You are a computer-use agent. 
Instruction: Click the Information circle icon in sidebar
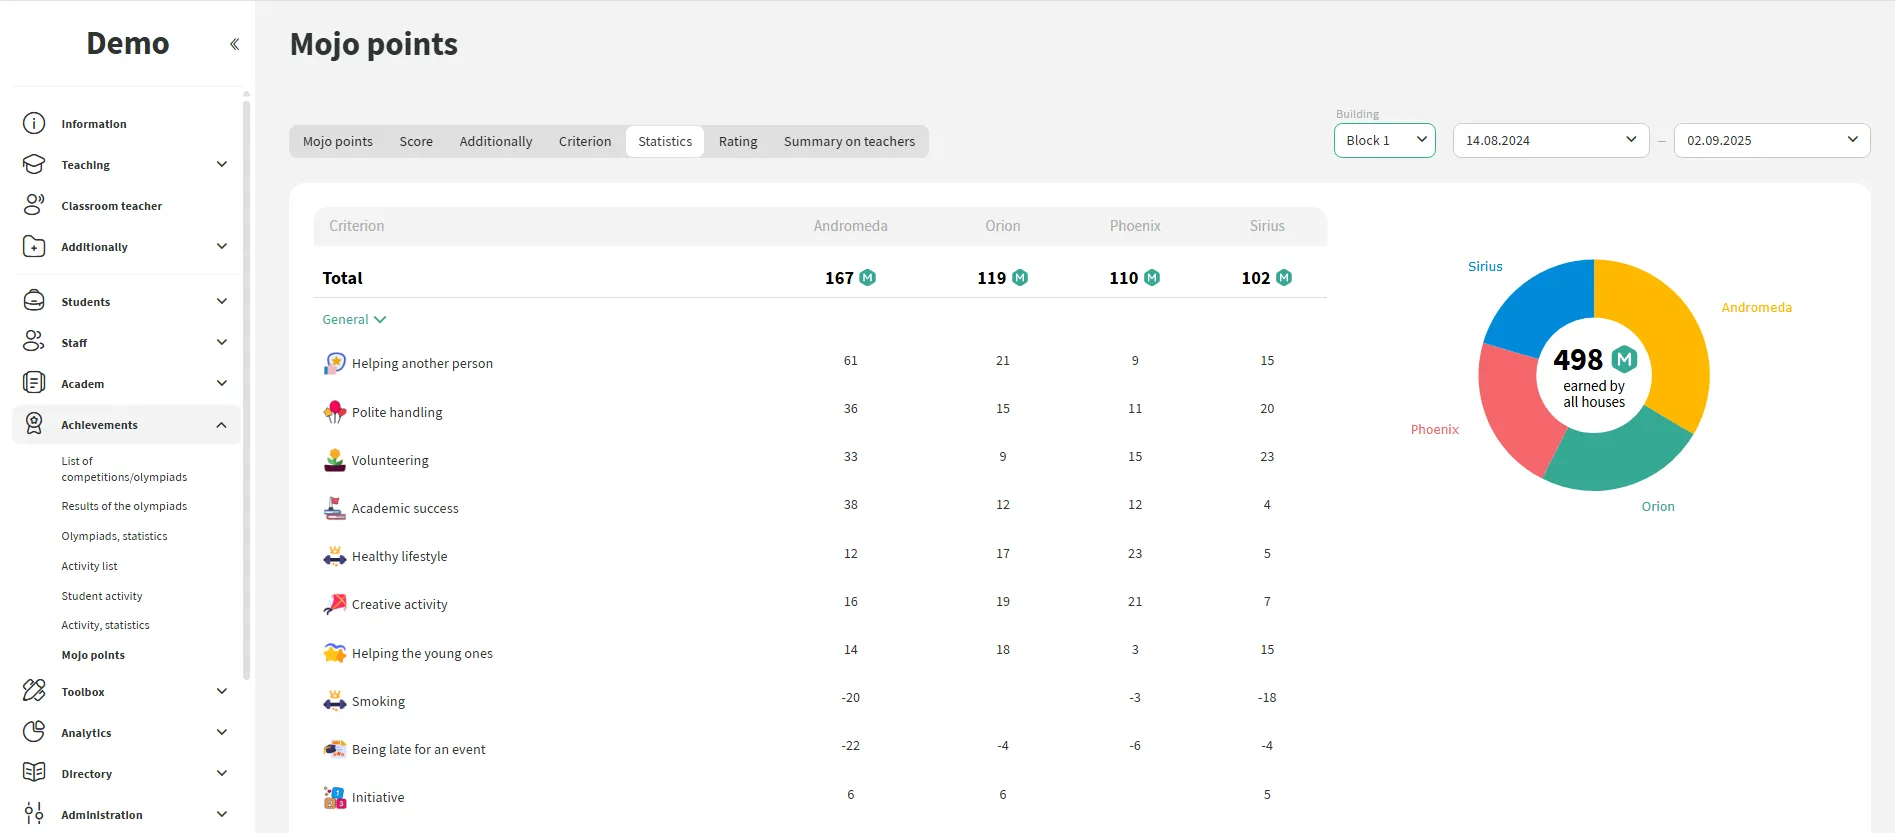pos(34,124)
